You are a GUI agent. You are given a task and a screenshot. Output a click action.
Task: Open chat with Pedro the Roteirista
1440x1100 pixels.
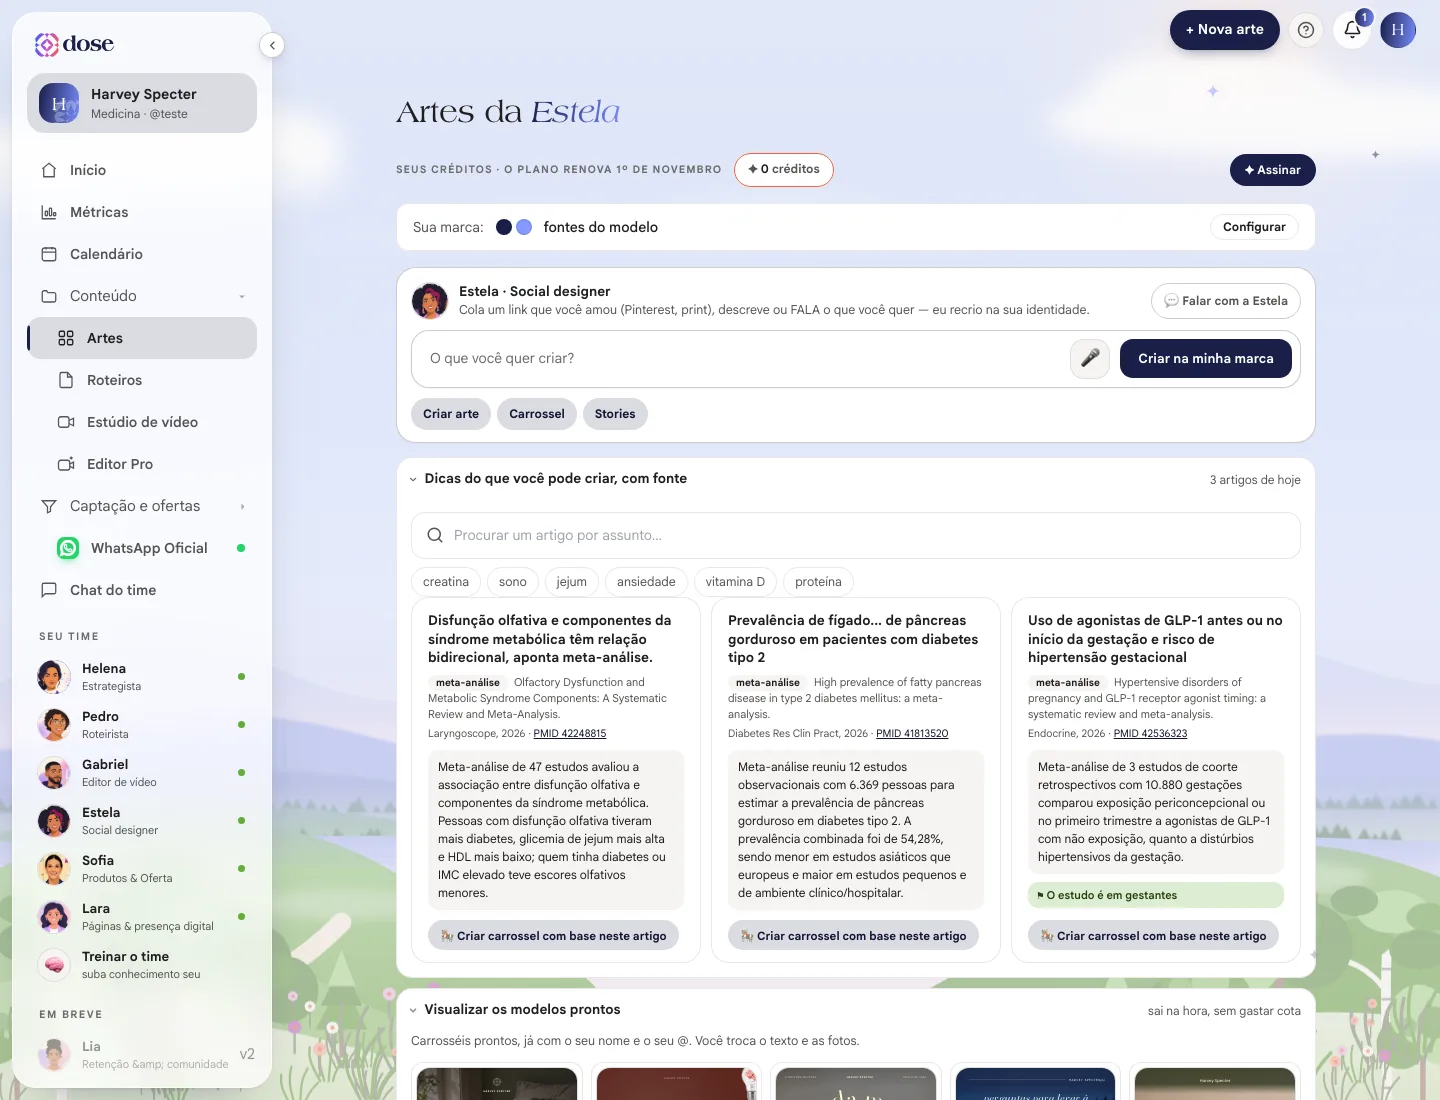(142, 725)
